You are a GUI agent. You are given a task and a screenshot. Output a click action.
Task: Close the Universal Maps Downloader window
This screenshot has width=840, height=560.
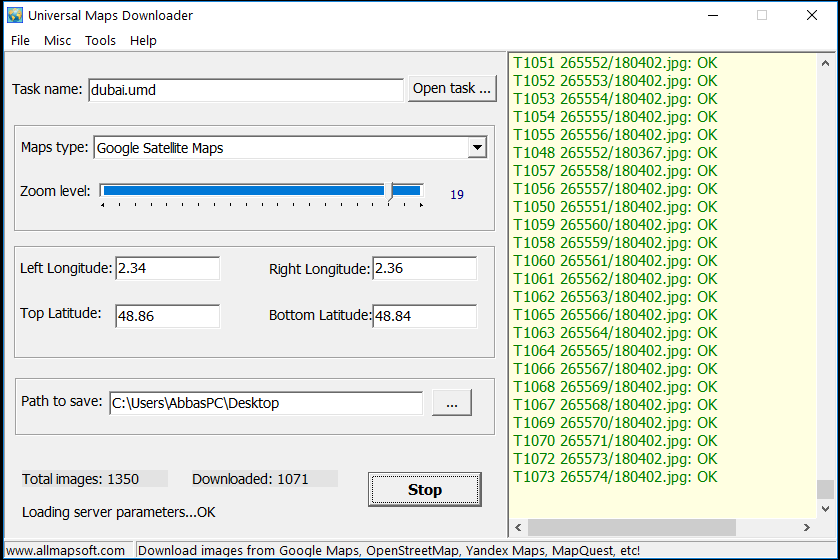coord(812,15)
